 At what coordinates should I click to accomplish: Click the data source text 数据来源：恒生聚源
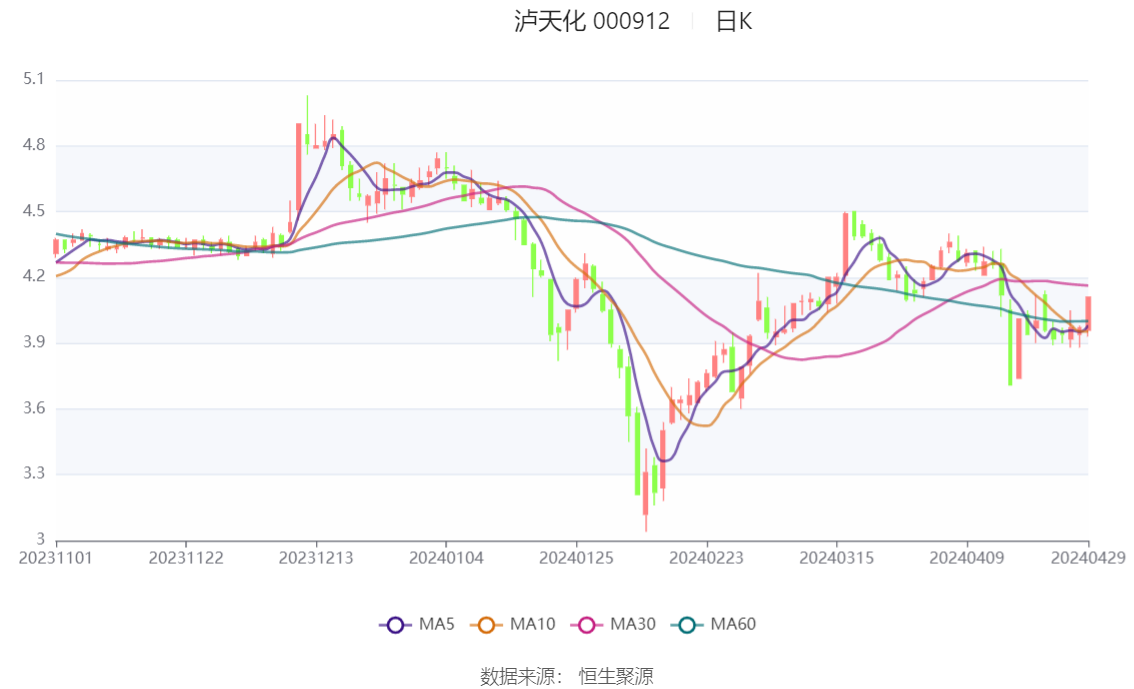click(x=566, y=677)
